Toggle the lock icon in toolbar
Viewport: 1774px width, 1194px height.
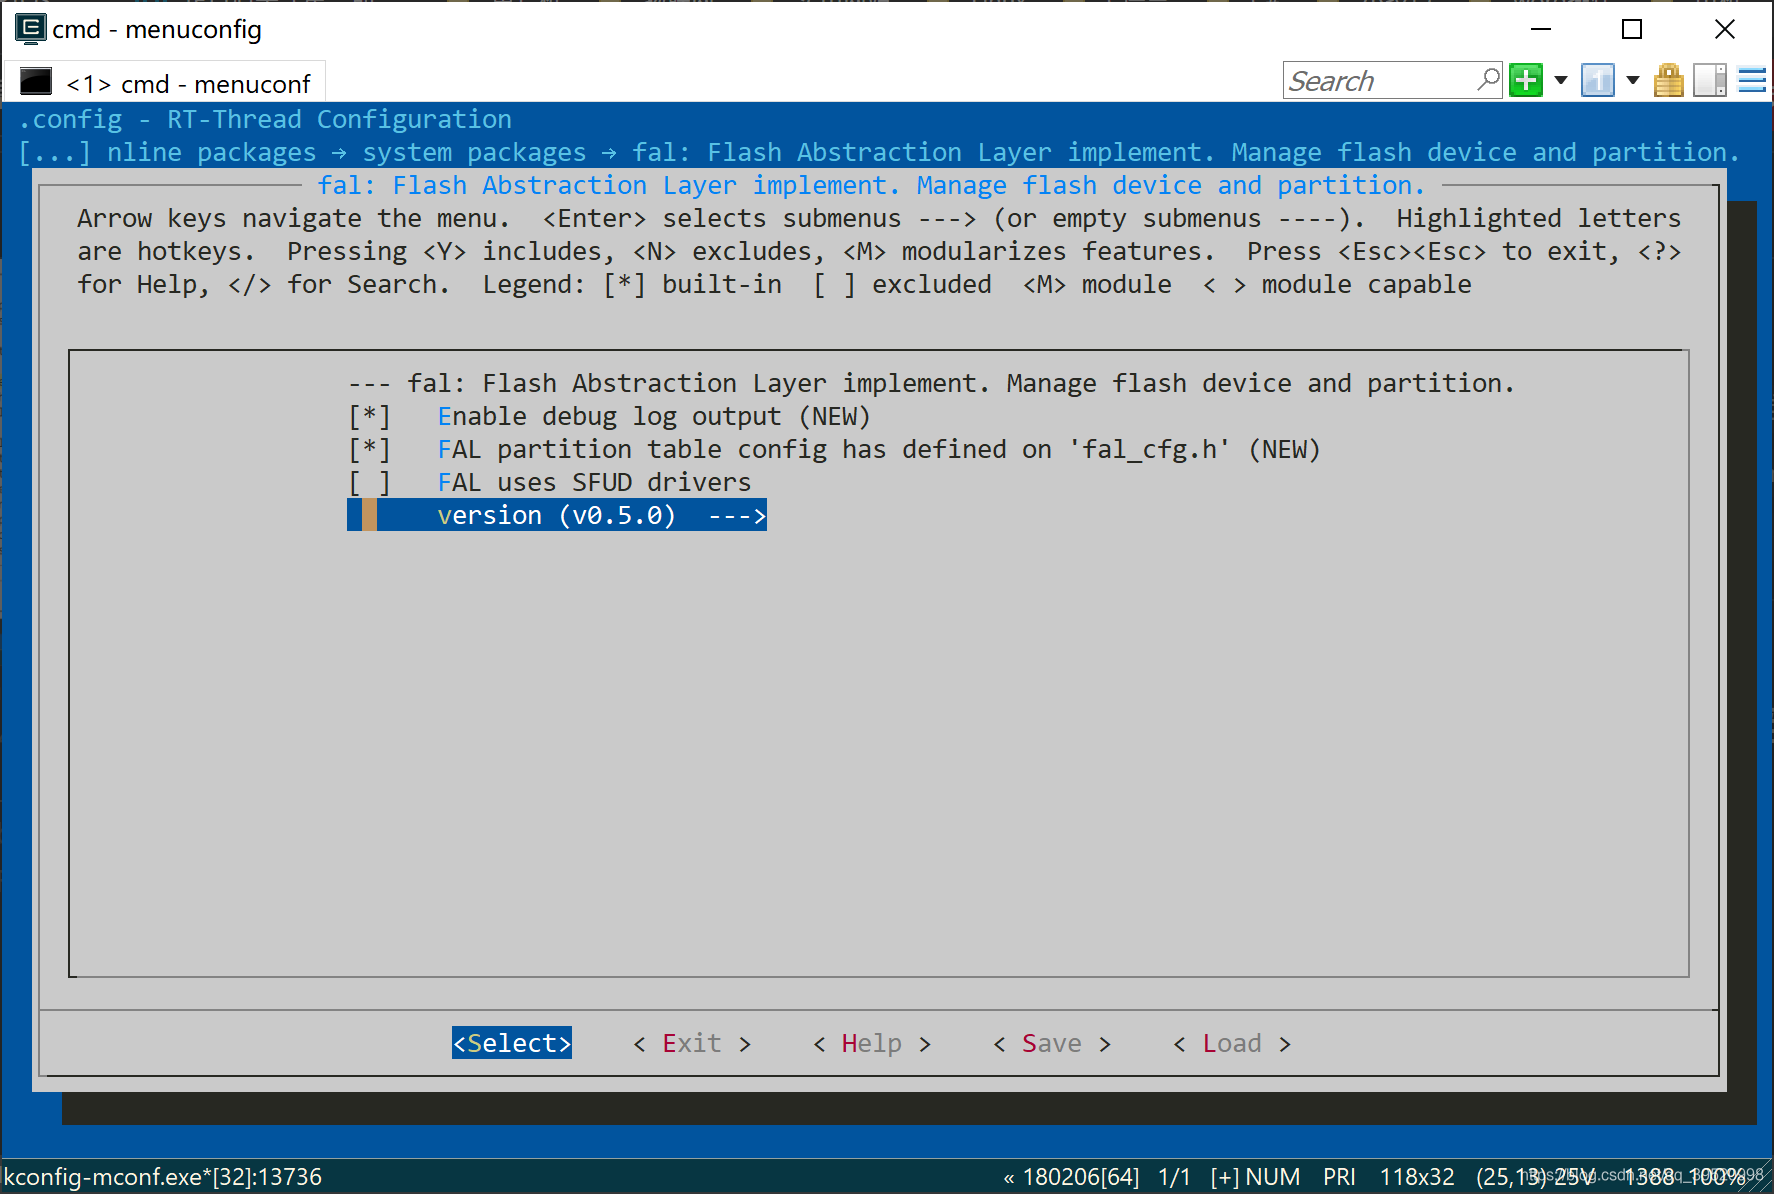point(1668,80)
